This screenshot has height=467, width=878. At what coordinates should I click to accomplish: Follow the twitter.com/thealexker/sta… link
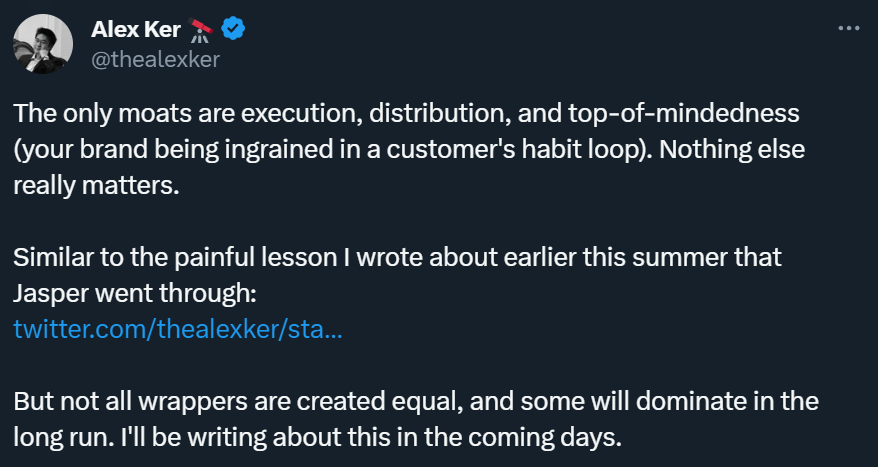[178, 328]
